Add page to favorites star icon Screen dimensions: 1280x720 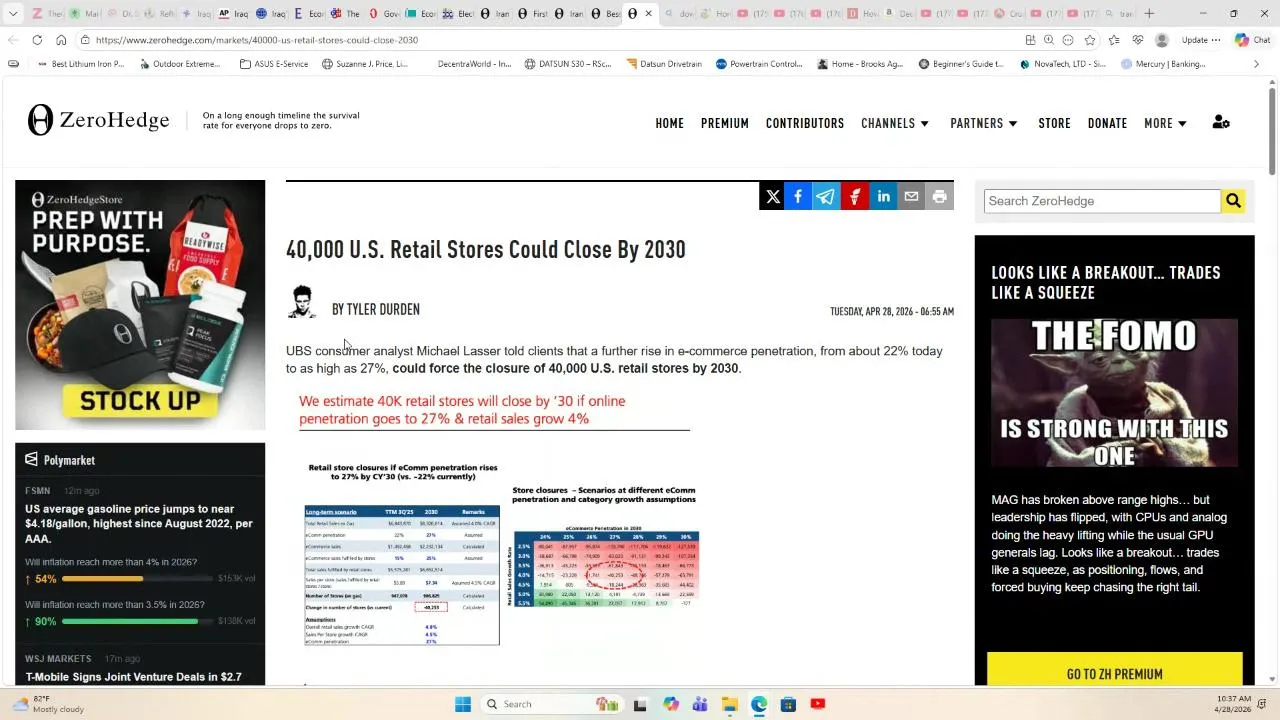(1090, 40)
